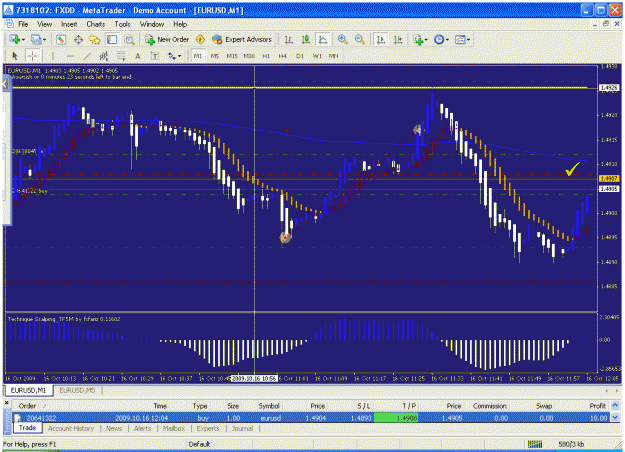Expand the Periods dropdown arrow
Screen dimensions: 625x452
[447, 40]
